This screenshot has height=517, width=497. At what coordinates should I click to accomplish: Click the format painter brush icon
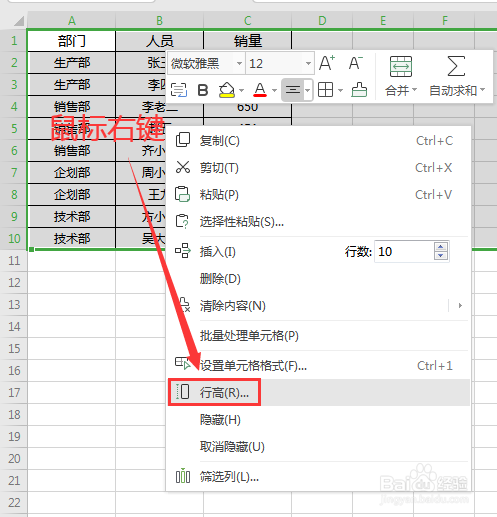(359, 90)
